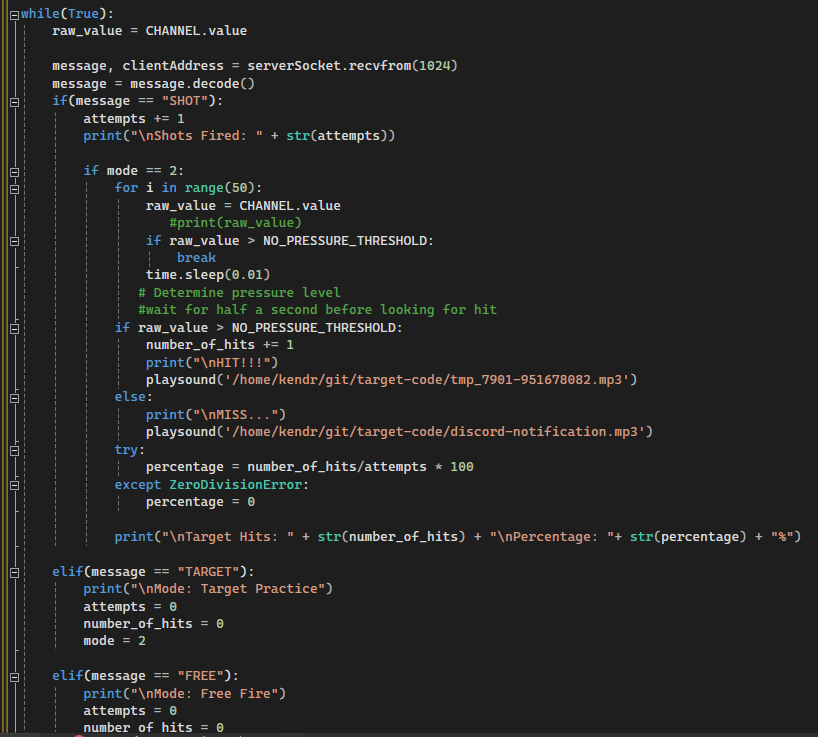Viewport: 818px width, 737px height.
Task: Click on serverSocket.recvfrom(1024) call
Action: coord(352,66)
